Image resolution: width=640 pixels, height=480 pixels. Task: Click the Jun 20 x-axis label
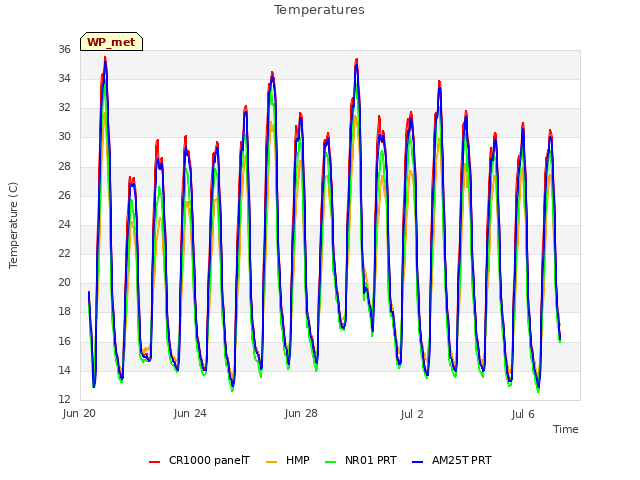pos(79,413)
